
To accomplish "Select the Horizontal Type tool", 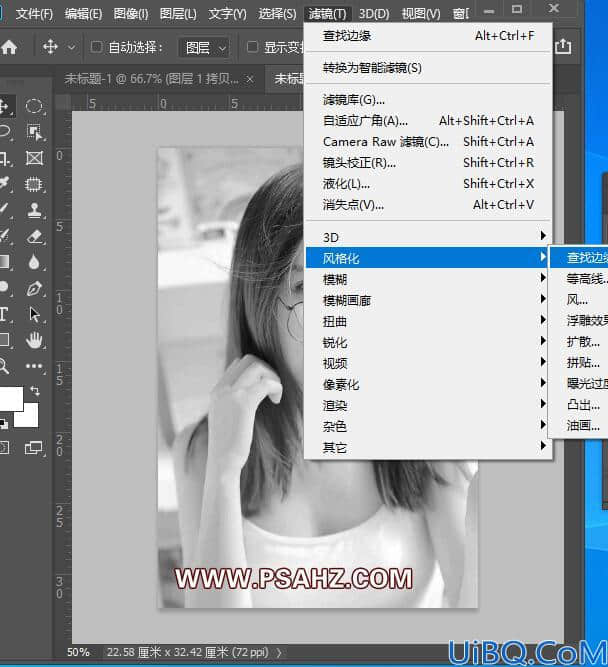I will (x=3, y=314).
